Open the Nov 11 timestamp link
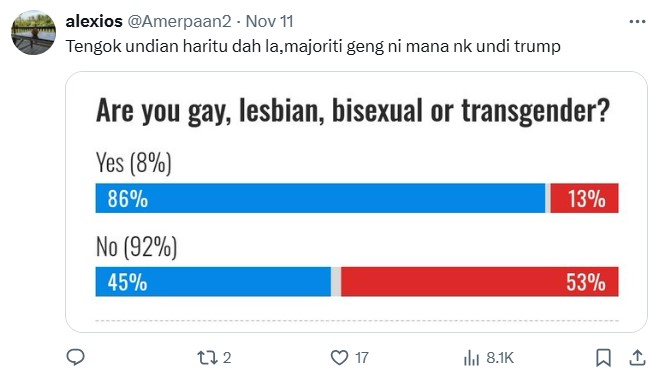Image resolution: width=660 pixels, height=373 pixels. [x=269, y=21]
